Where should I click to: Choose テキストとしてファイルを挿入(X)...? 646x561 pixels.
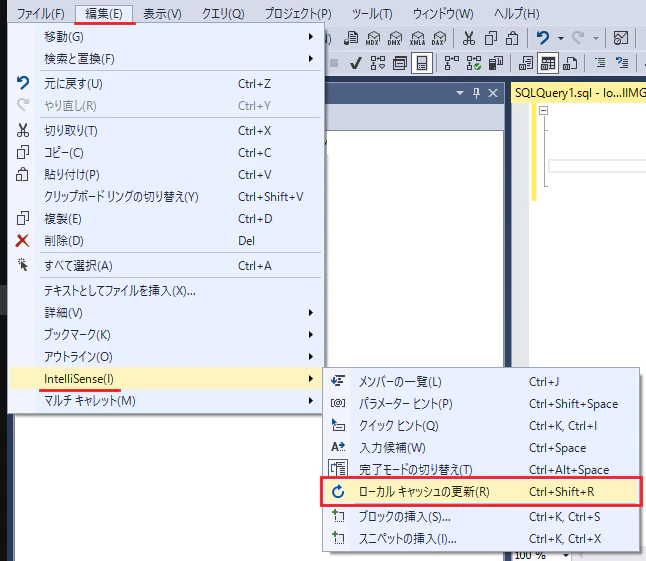165,291
